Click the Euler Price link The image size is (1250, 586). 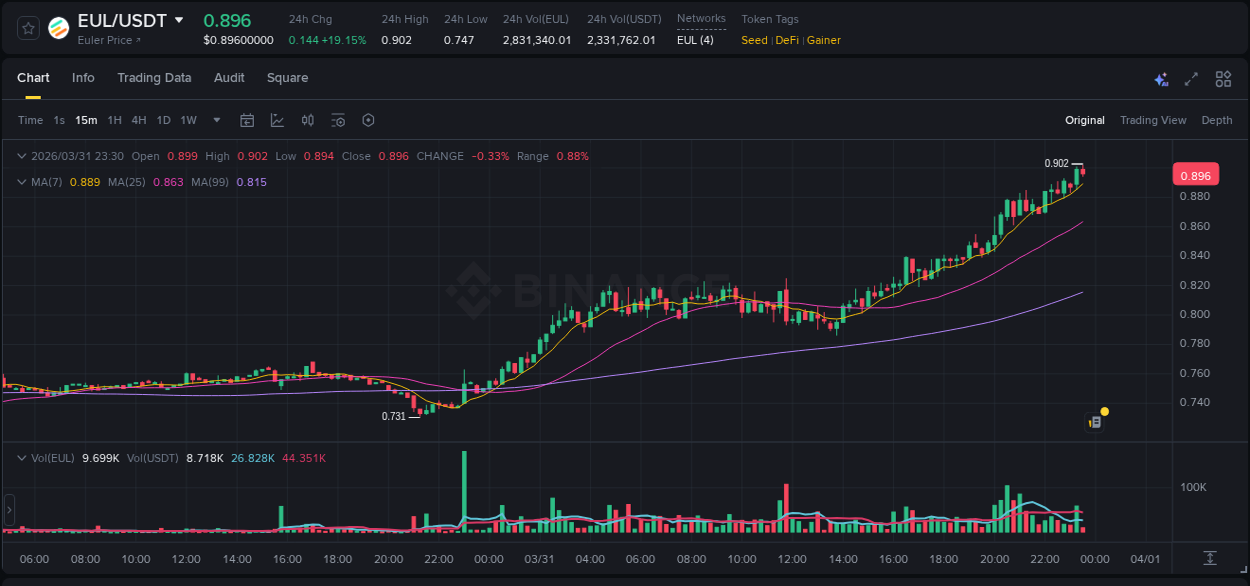(x=106, y=41)
